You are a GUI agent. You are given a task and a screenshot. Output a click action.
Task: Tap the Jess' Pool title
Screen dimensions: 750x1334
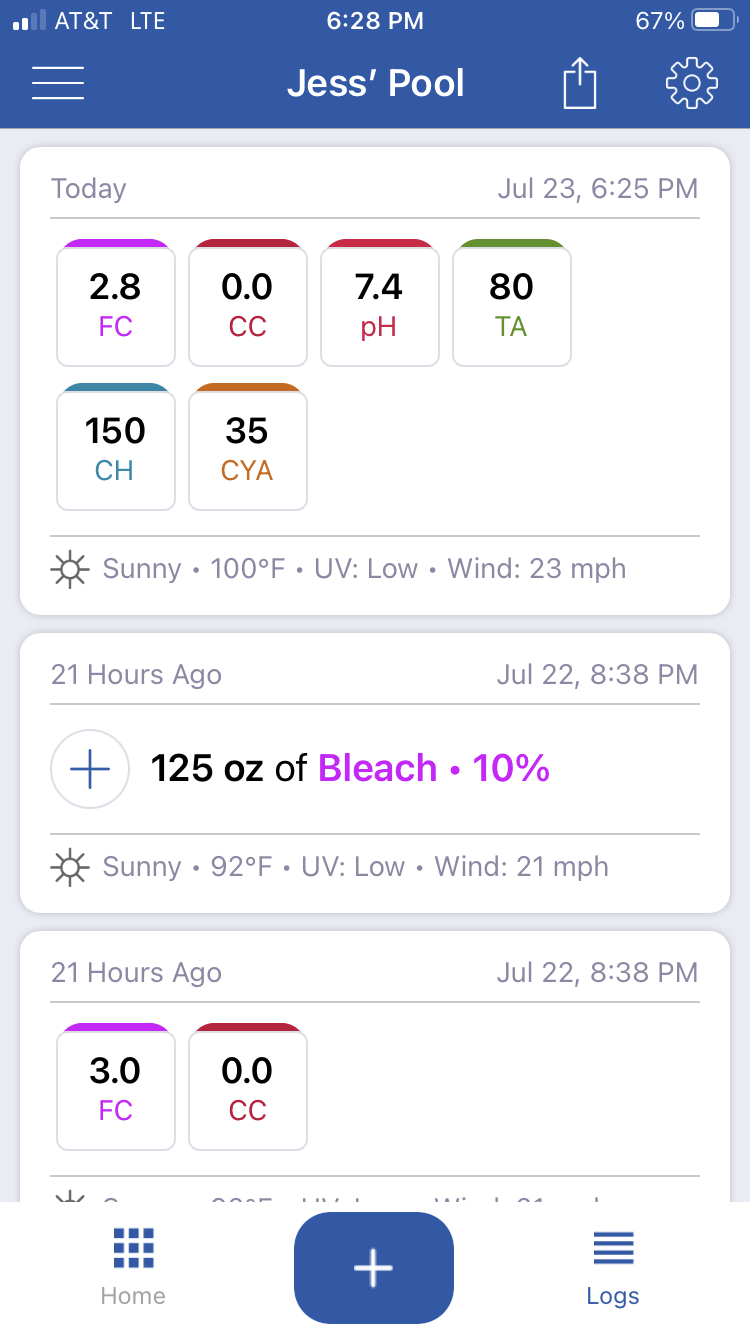click(375, 83)
